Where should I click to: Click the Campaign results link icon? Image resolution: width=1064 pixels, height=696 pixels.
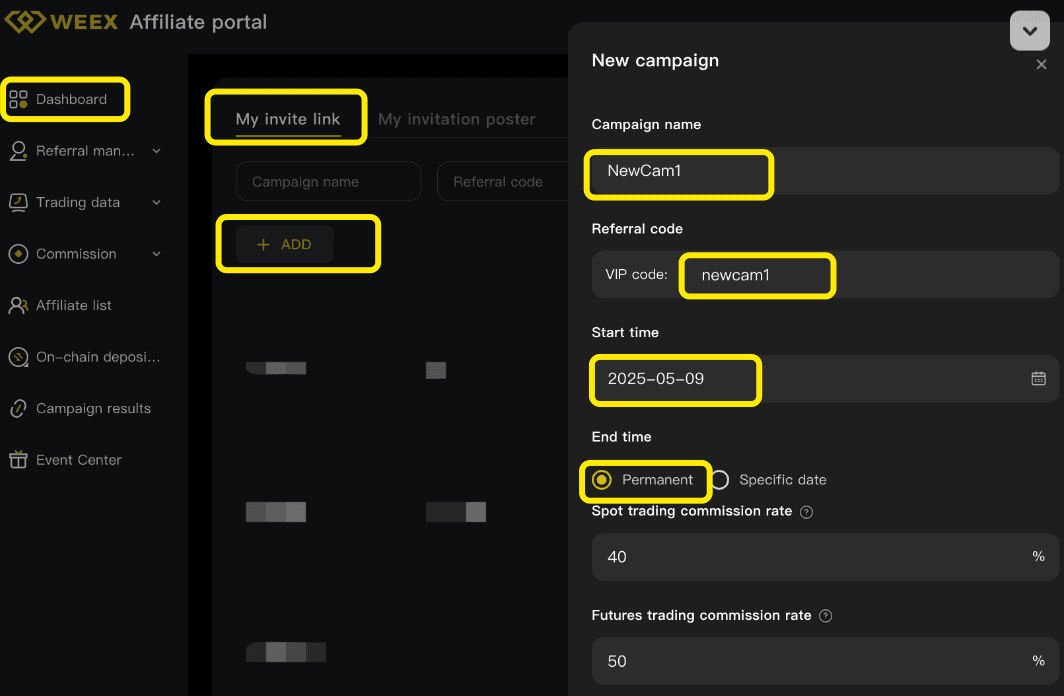tap(18, 409)
